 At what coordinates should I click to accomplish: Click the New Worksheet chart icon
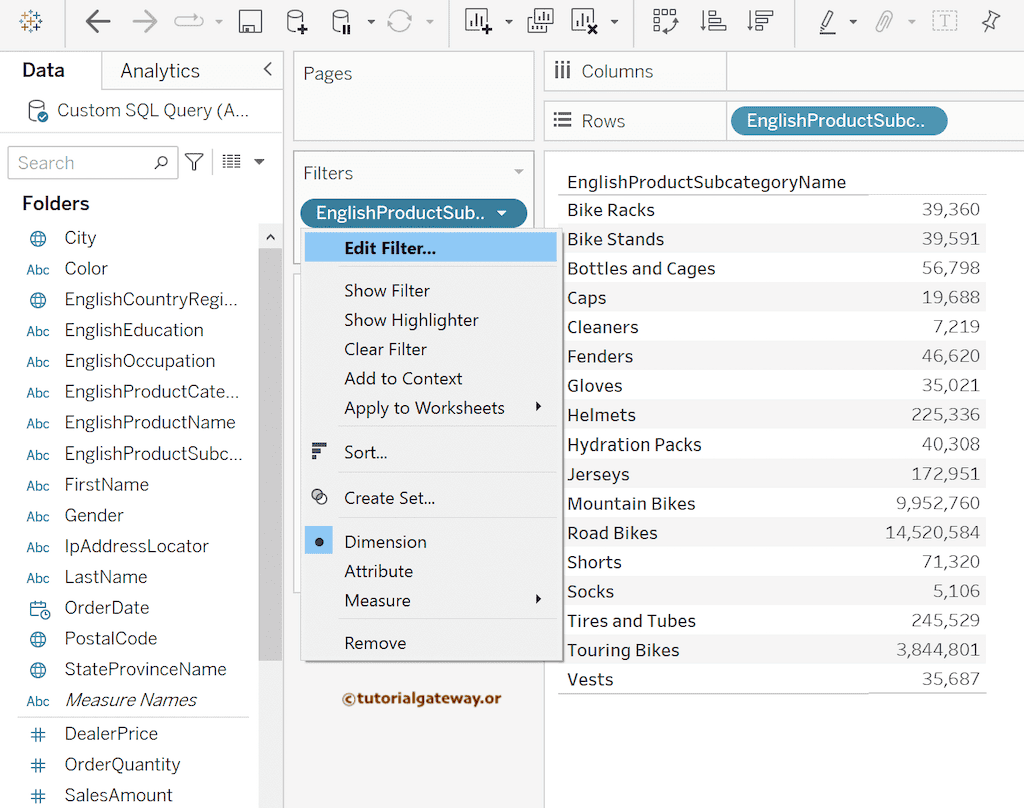[x=479, y=22]
